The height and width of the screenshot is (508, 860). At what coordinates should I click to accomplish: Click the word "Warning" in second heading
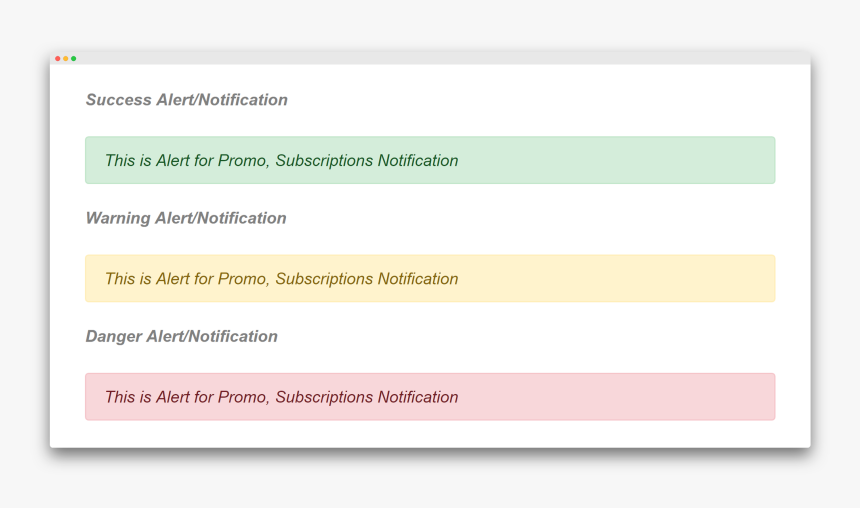click(x=118, y=218)
